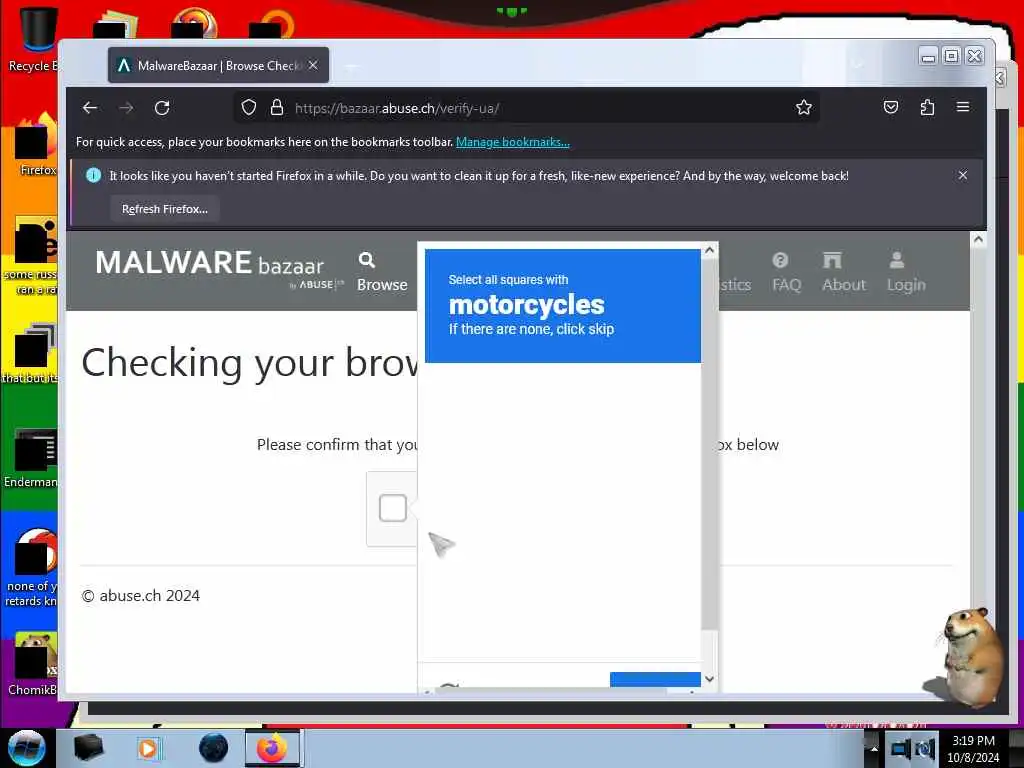Select the MalwareBazaar browser tab
Screen dimensions: 1024x768
(x=218, y=65)
